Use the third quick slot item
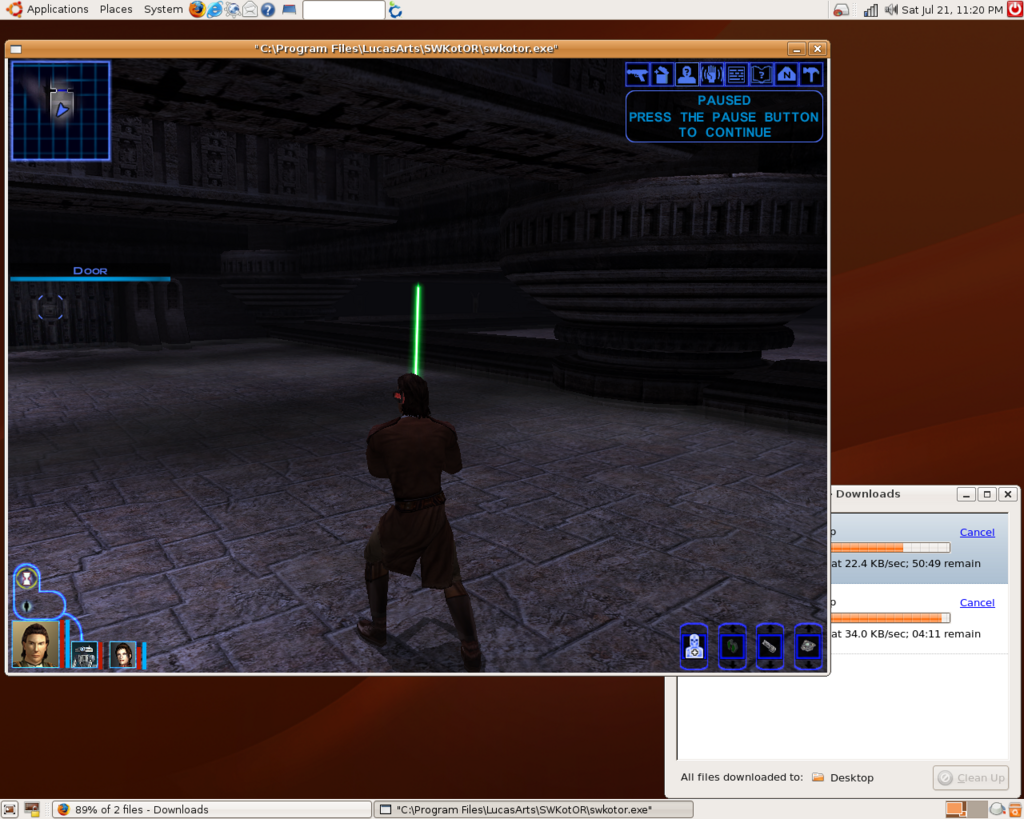This screenshot has height=819, width=1024. [x=770, y=647]
